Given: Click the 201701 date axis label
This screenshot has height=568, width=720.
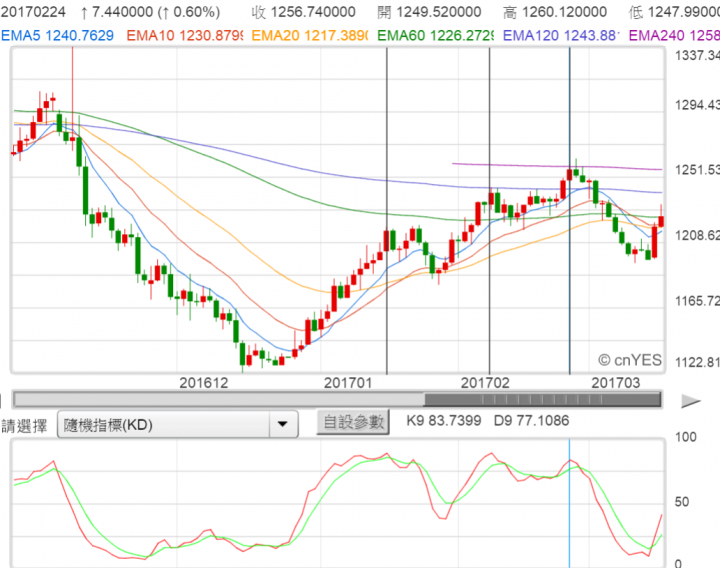Looking at the screenshot, I should pyautogui.click(x=348, y=382).
